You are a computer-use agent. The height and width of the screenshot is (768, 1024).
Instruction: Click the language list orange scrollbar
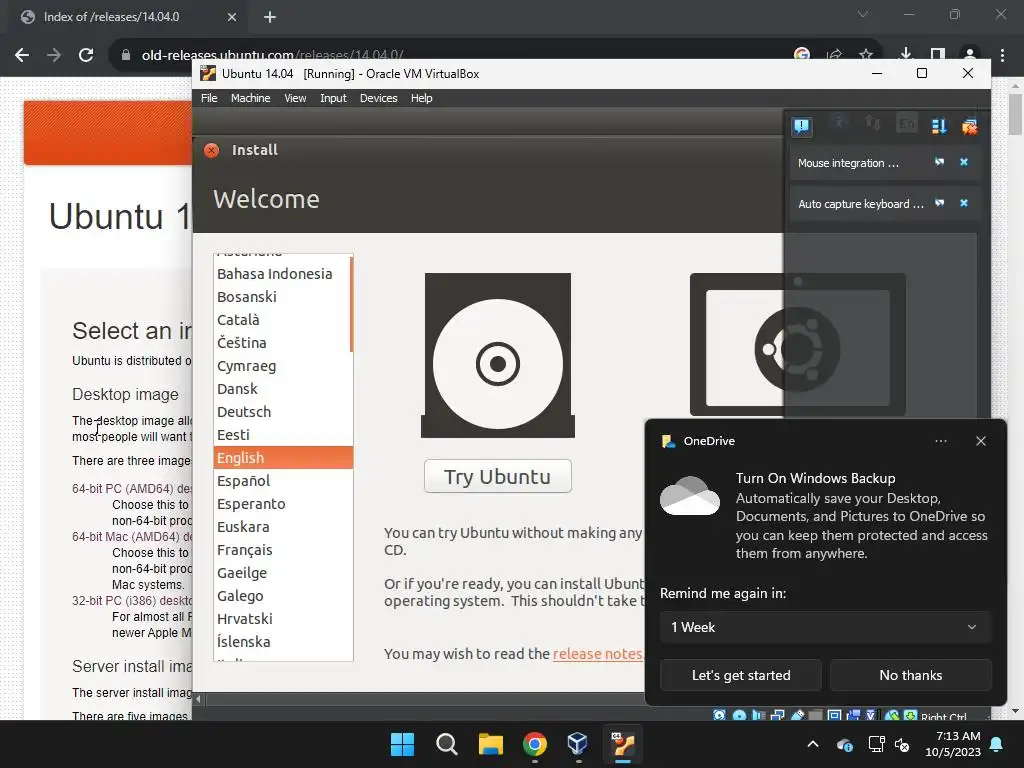pos(351,305)
